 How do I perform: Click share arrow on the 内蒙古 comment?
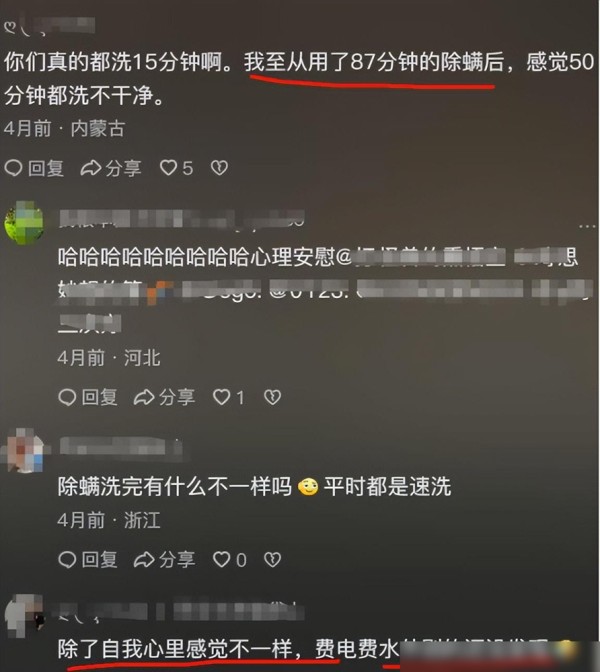click(90, 168)
